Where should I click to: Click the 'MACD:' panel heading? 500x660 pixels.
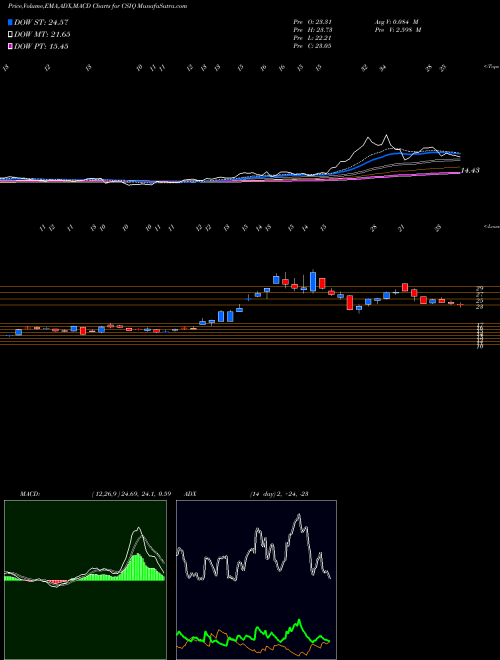point(30,494)
